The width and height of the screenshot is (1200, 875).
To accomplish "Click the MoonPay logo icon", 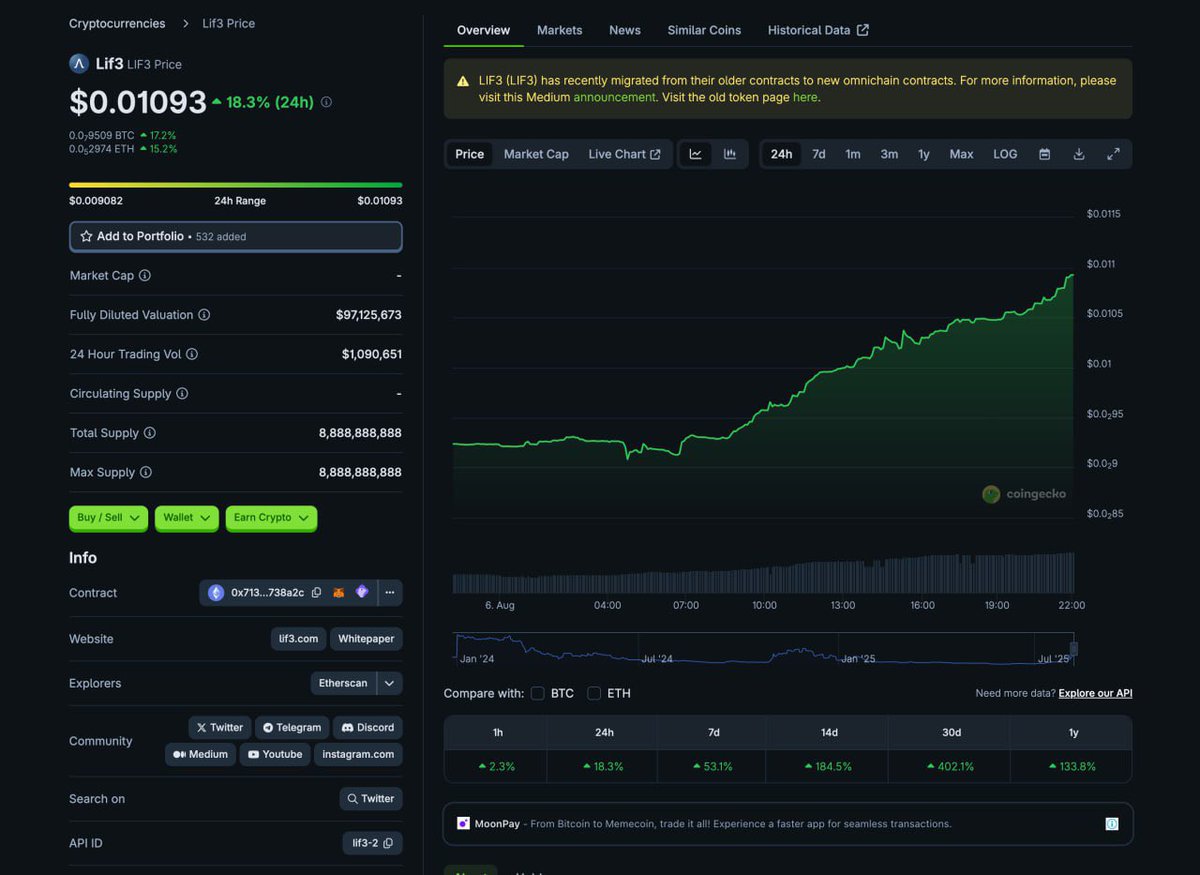I will coord(463,824).
